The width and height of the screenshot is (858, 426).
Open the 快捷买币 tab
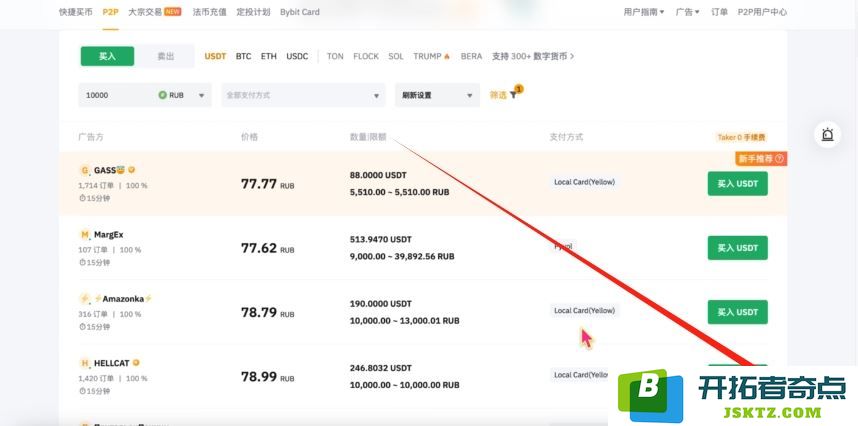click(76, 12)
